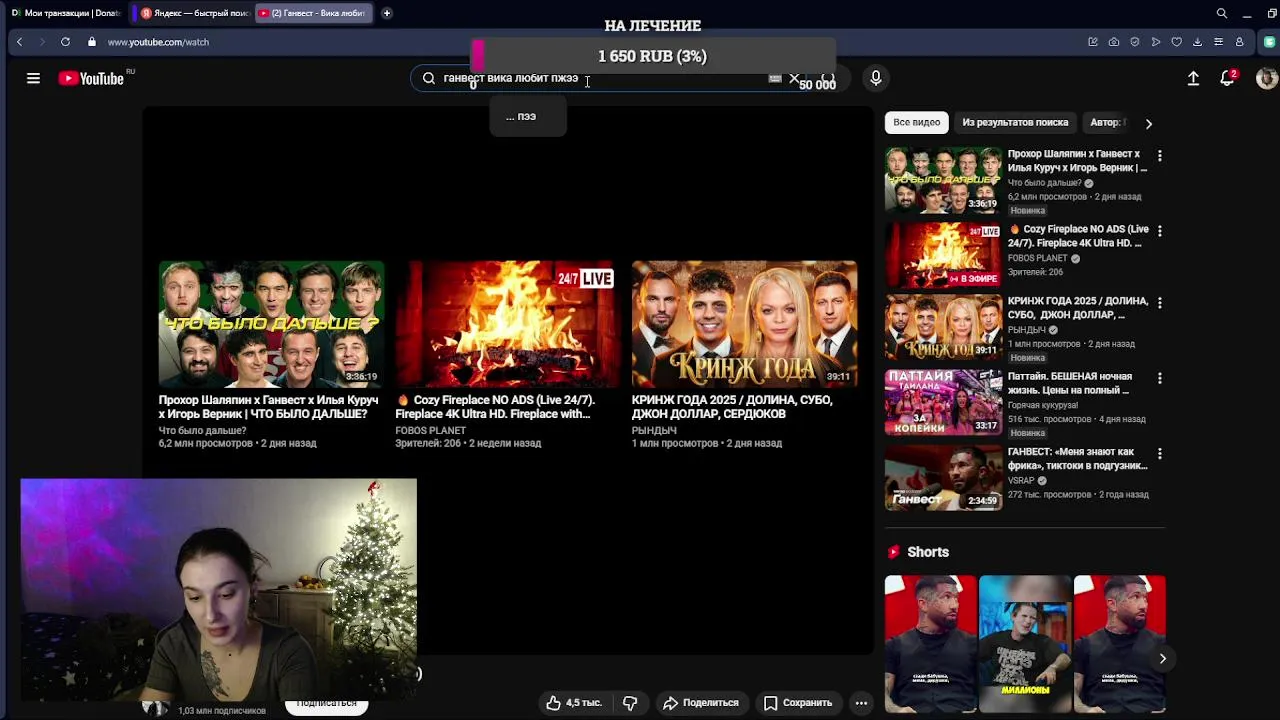Open the middle МИЛЛИОНЫ Shorts thumbnail
This screenshot has width=1280, height=720.
1024,644
